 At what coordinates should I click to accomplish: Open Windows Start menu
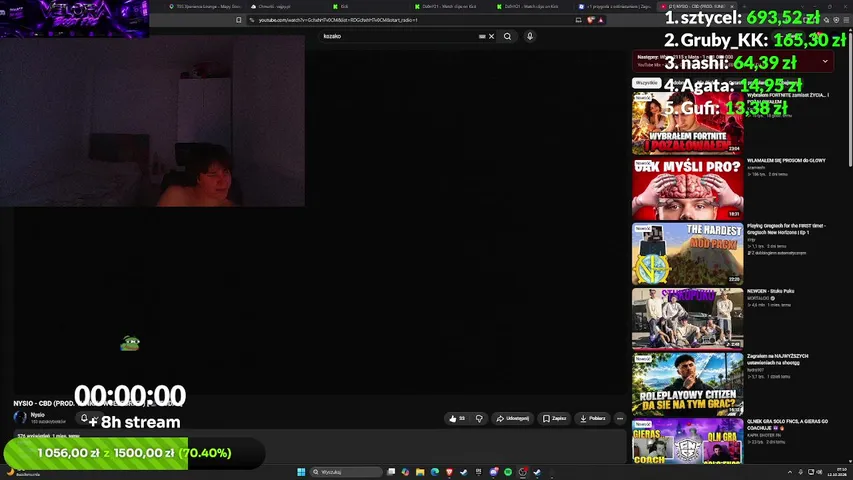(x=301, y=472)
